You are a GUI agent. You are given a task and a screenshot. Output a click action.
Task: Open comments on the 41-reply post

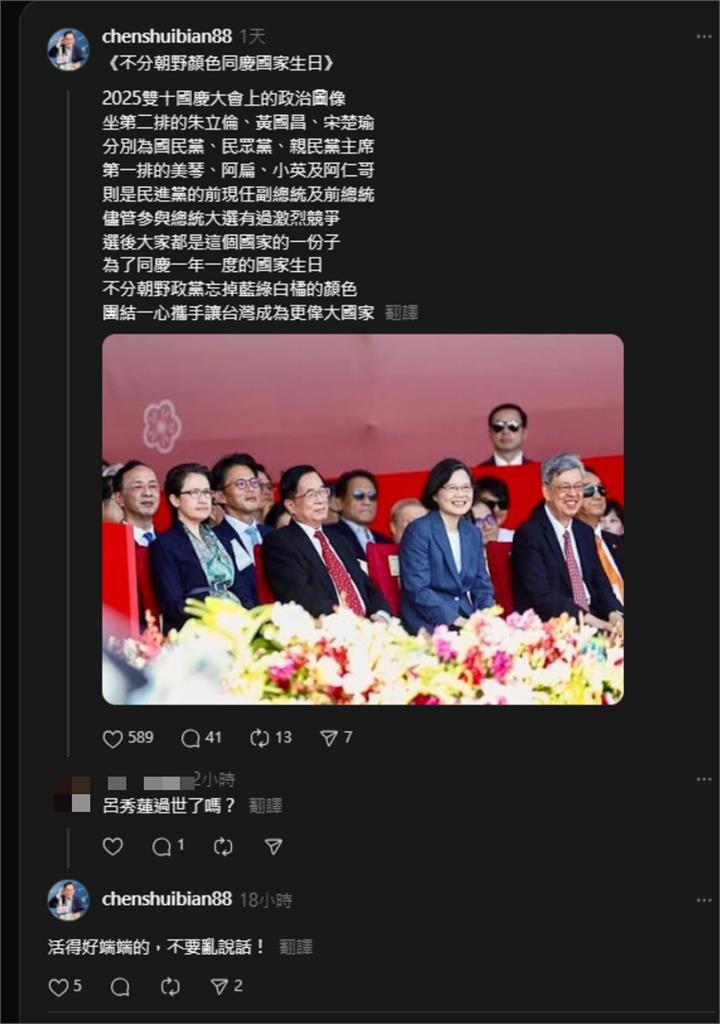[x=190, y=739]
